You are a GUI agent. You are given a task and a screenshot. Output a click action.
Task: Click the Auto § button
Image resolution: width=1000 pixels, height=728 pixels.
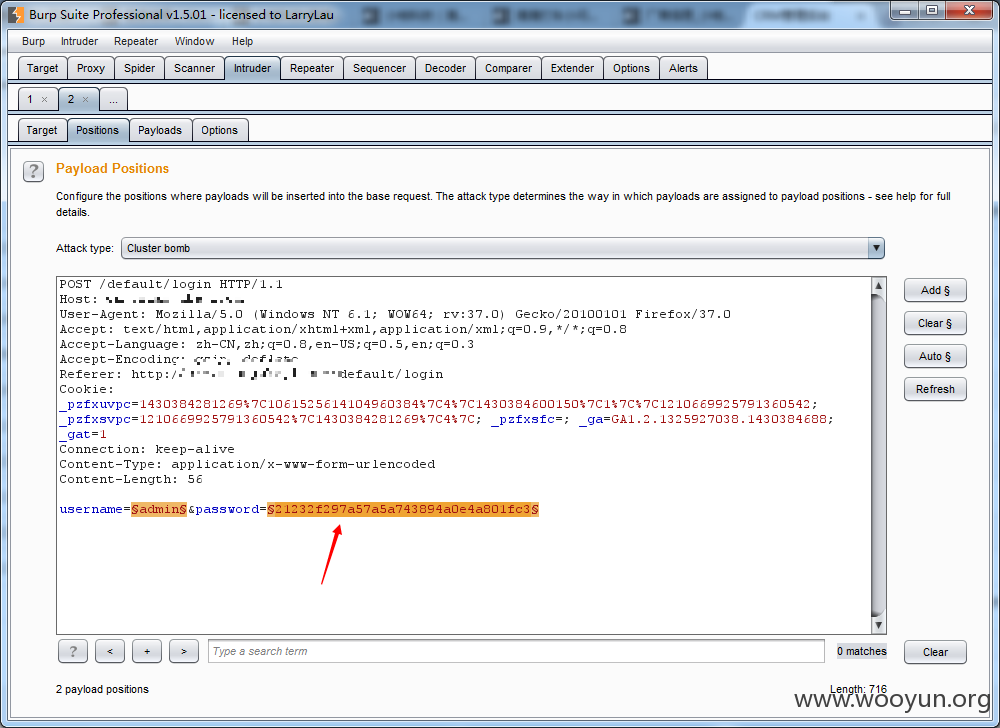(x=935, y=356)
